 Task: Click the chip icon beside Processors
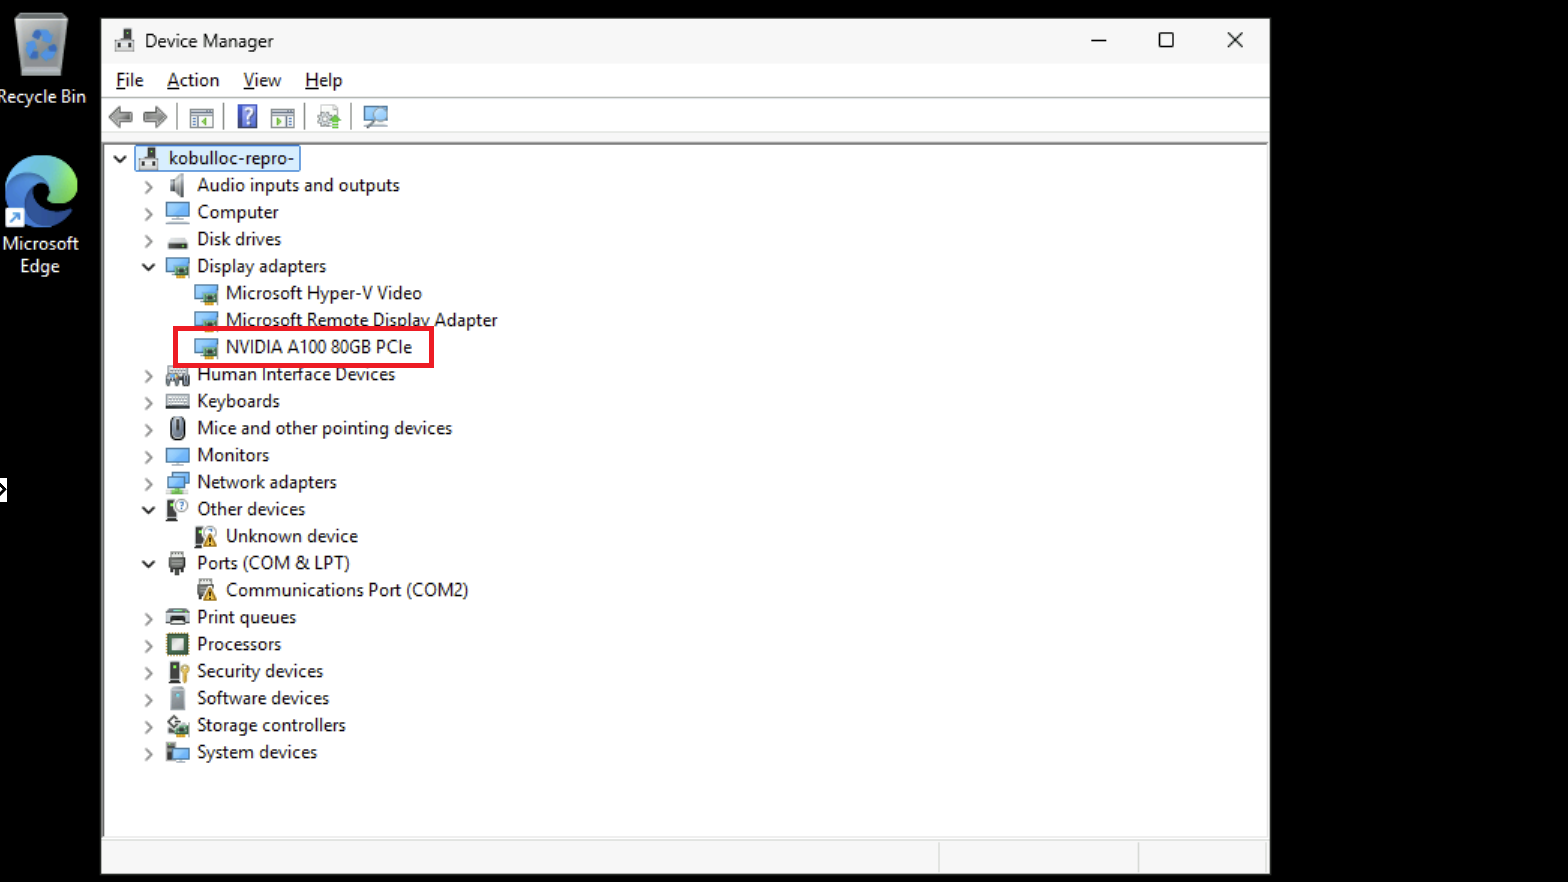click(177, 644)
